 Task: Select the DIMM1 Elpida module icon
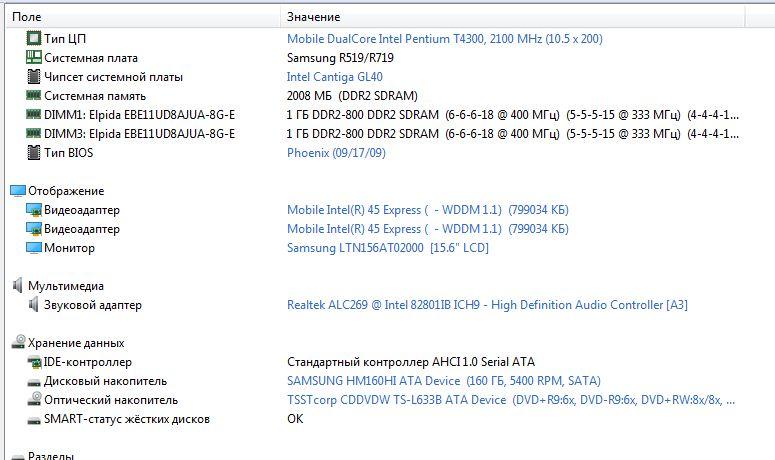[x=33, y=115]
